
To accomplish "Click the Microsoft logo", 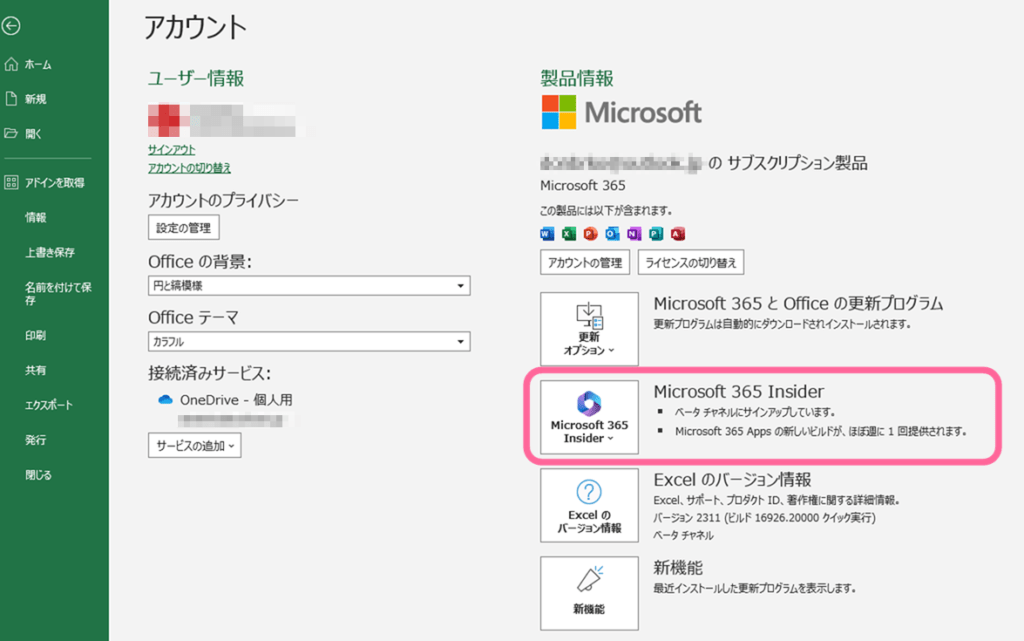I will coord(621,112).
